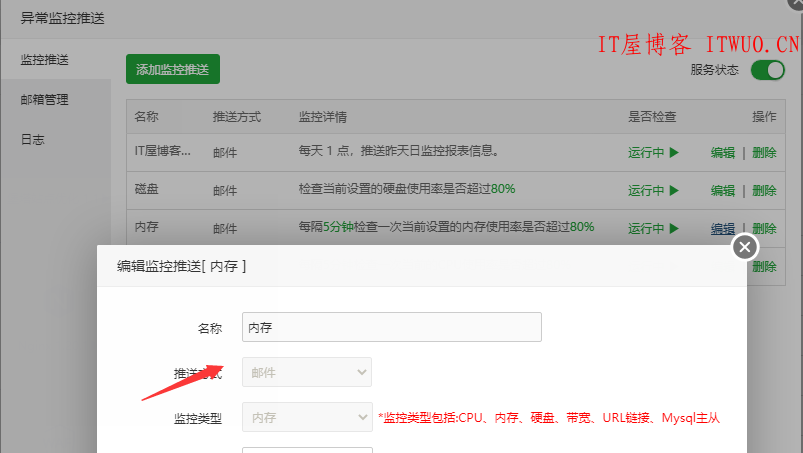Select the IT屋博客... name cell
803x453 pixels.
162,151
